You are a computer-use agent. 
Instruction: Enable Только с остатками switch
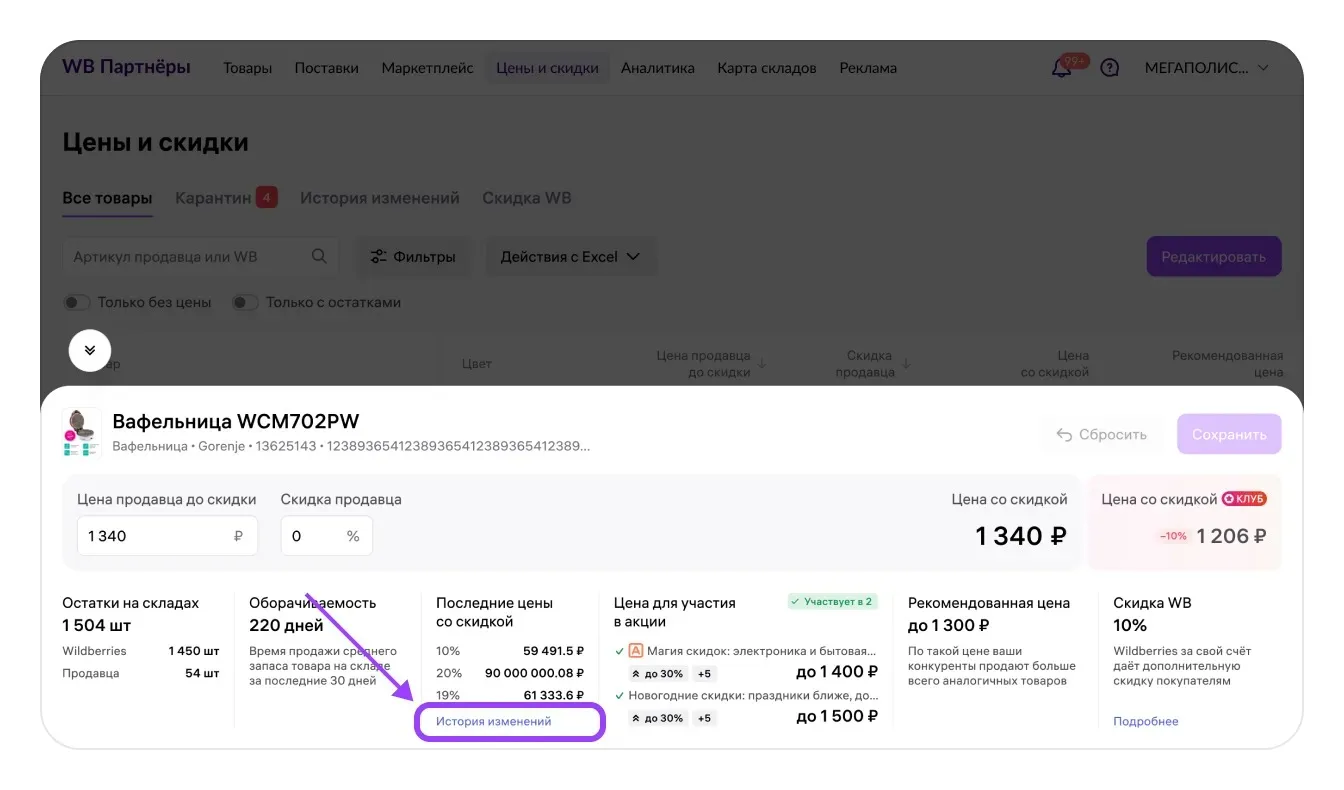pyautogui.click(x=246, y=302)
